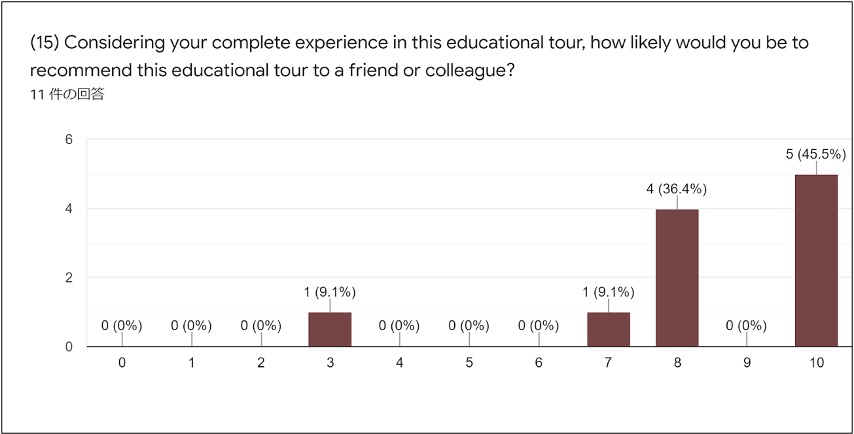
Task: Select the "0 (0%)" label above rating 1
Action: tap(191, 325)
